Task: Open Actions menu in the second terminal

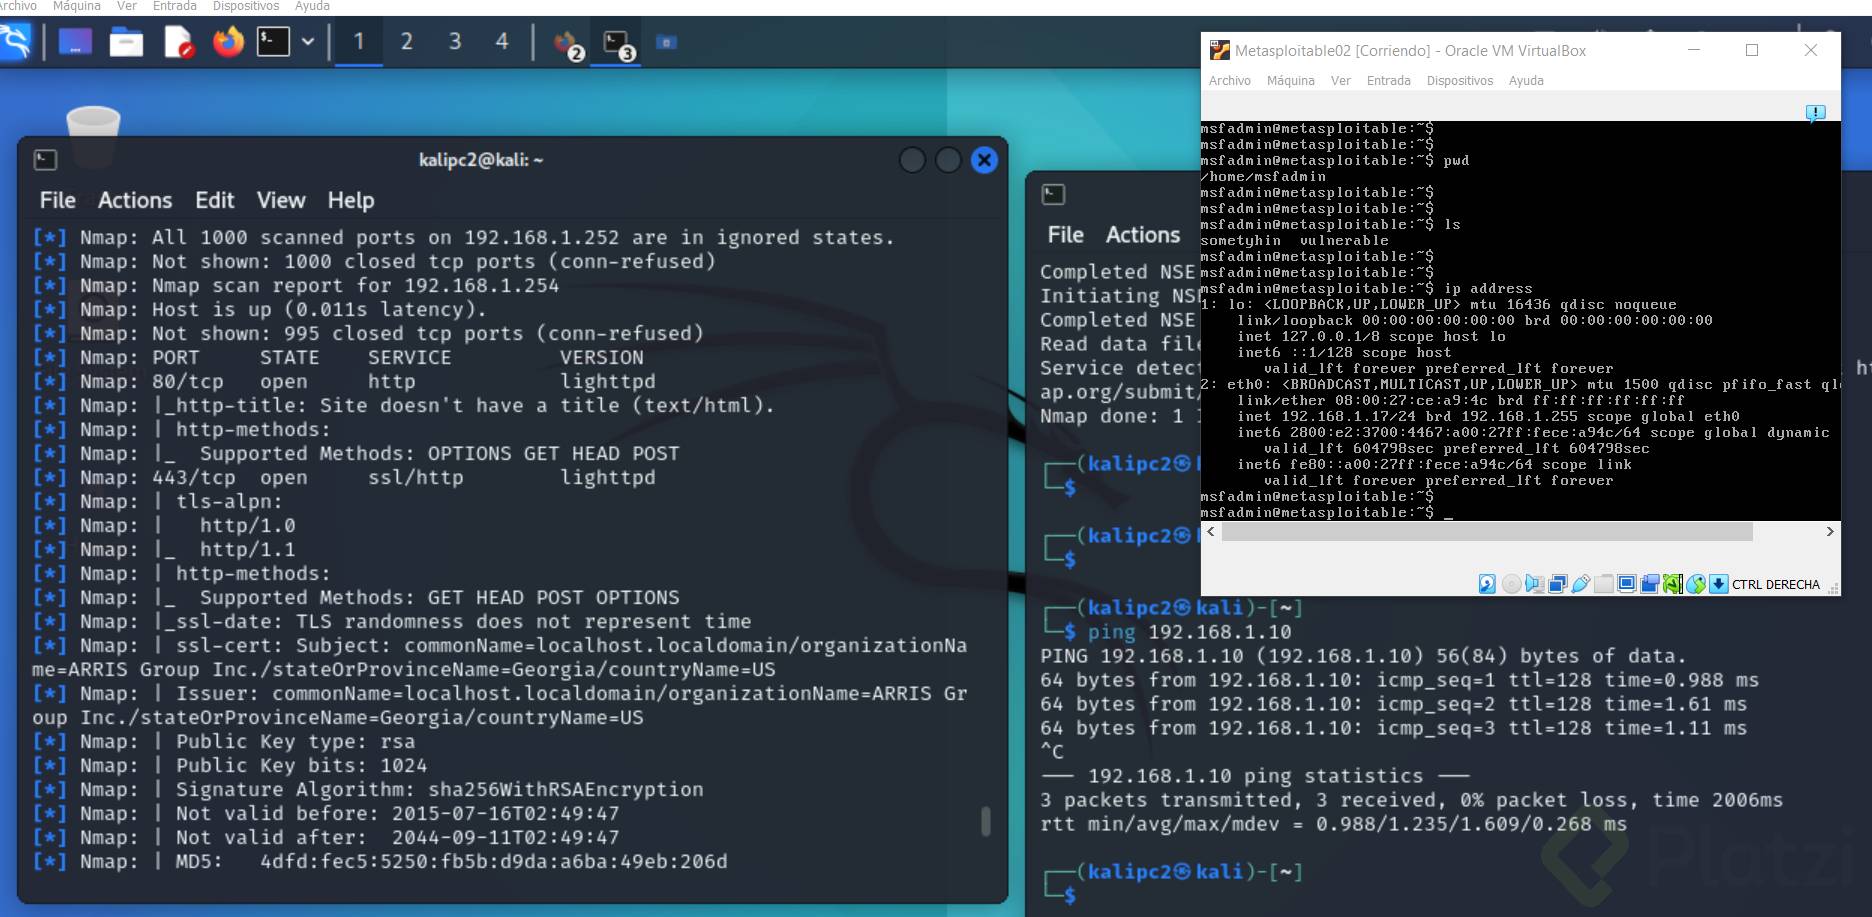Action: tap(1143, 234)
